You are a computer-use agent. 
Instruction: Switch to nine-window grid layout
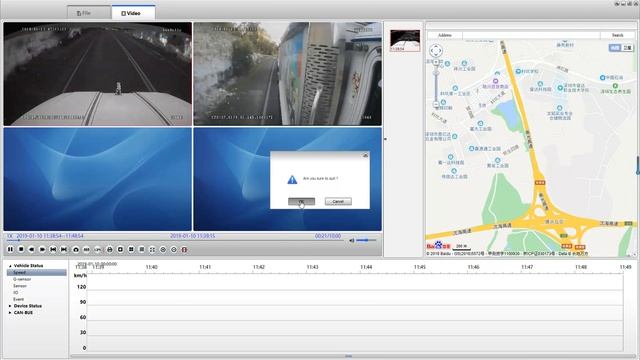click(142, 249)
